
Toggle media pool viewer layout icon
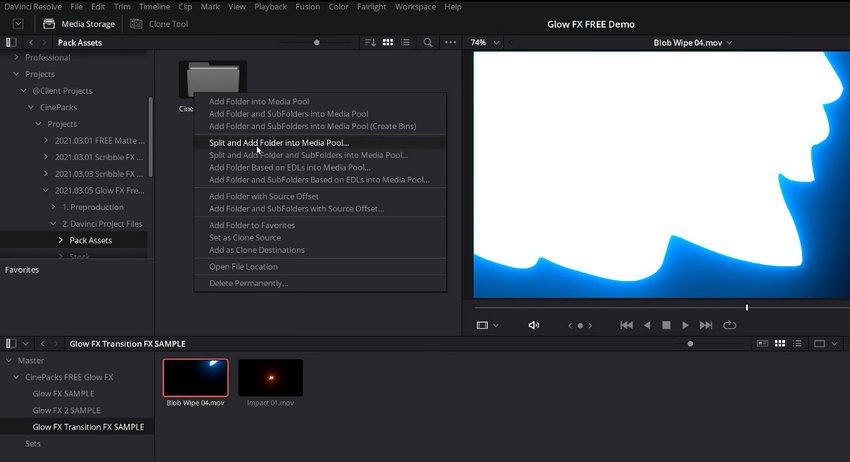point(820,343)
